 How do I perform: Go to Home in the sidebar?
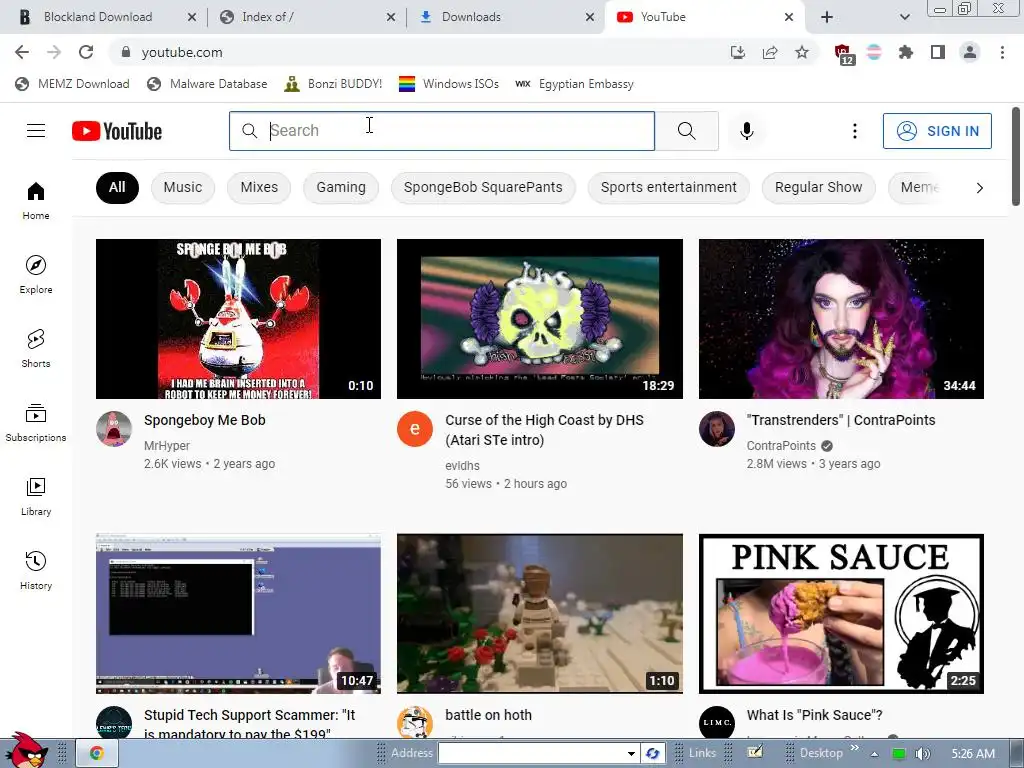tap(36, 200)
